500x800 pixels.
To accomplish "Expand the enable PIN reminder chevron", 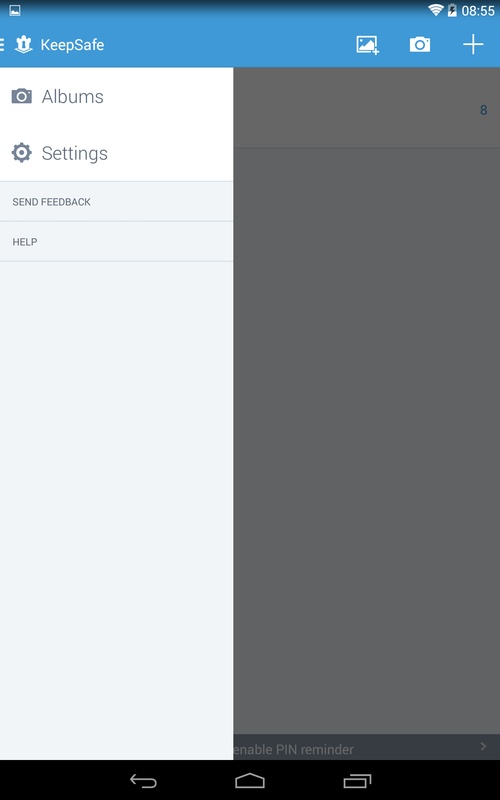I will point(483,746).
